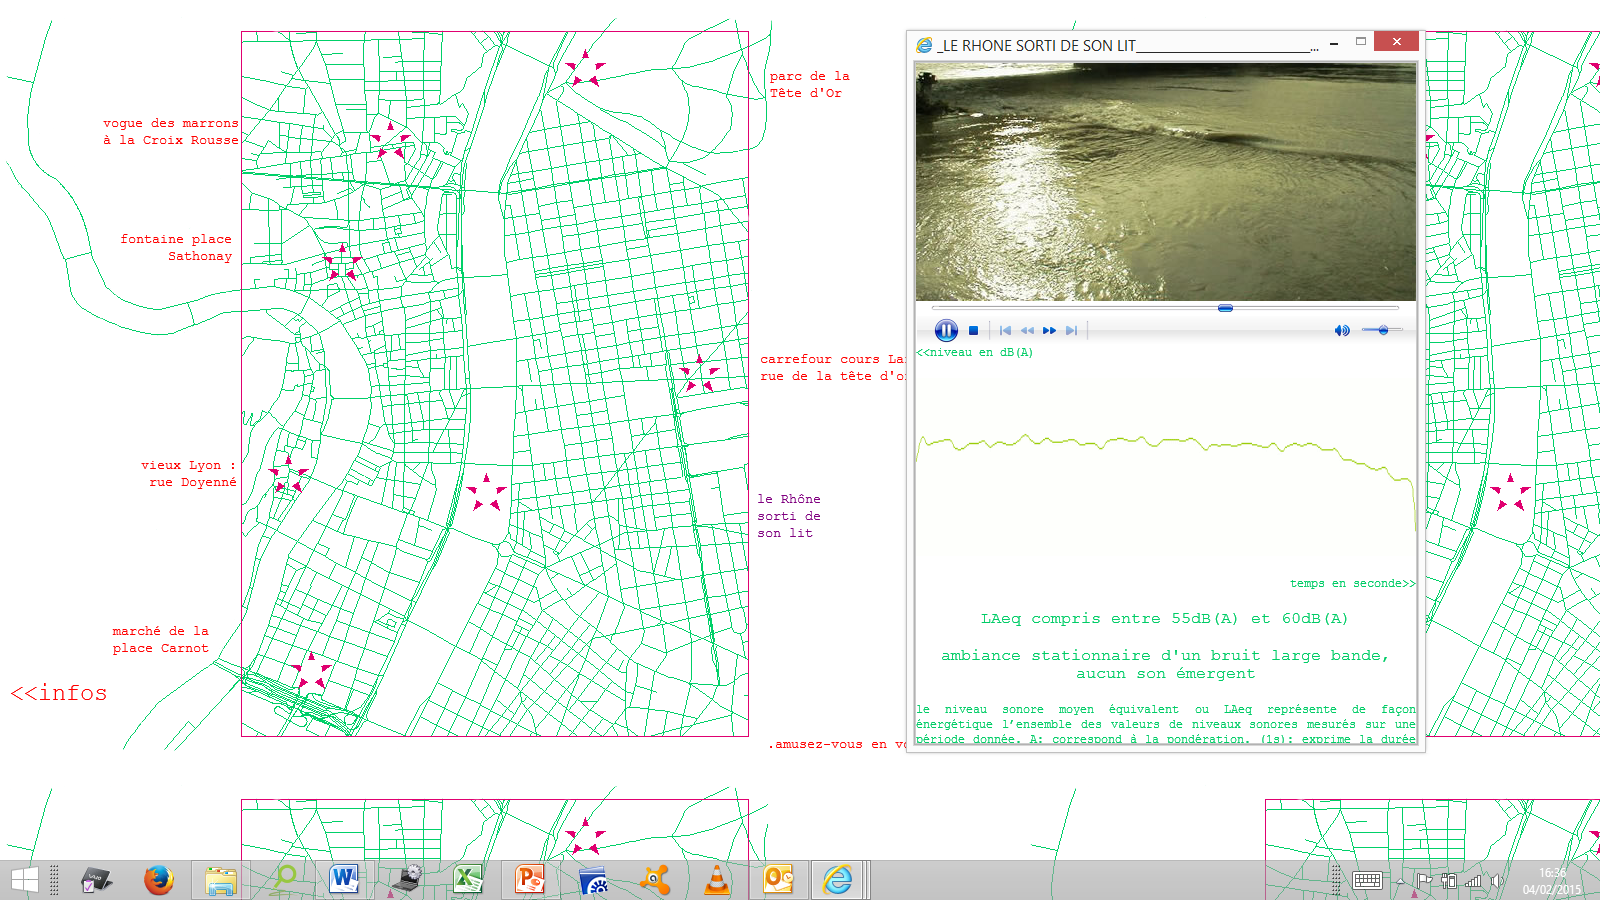Open the laptop-with-gear taskbar app
The height and width of the screenshot is (900, 1600).
[407, 880]
